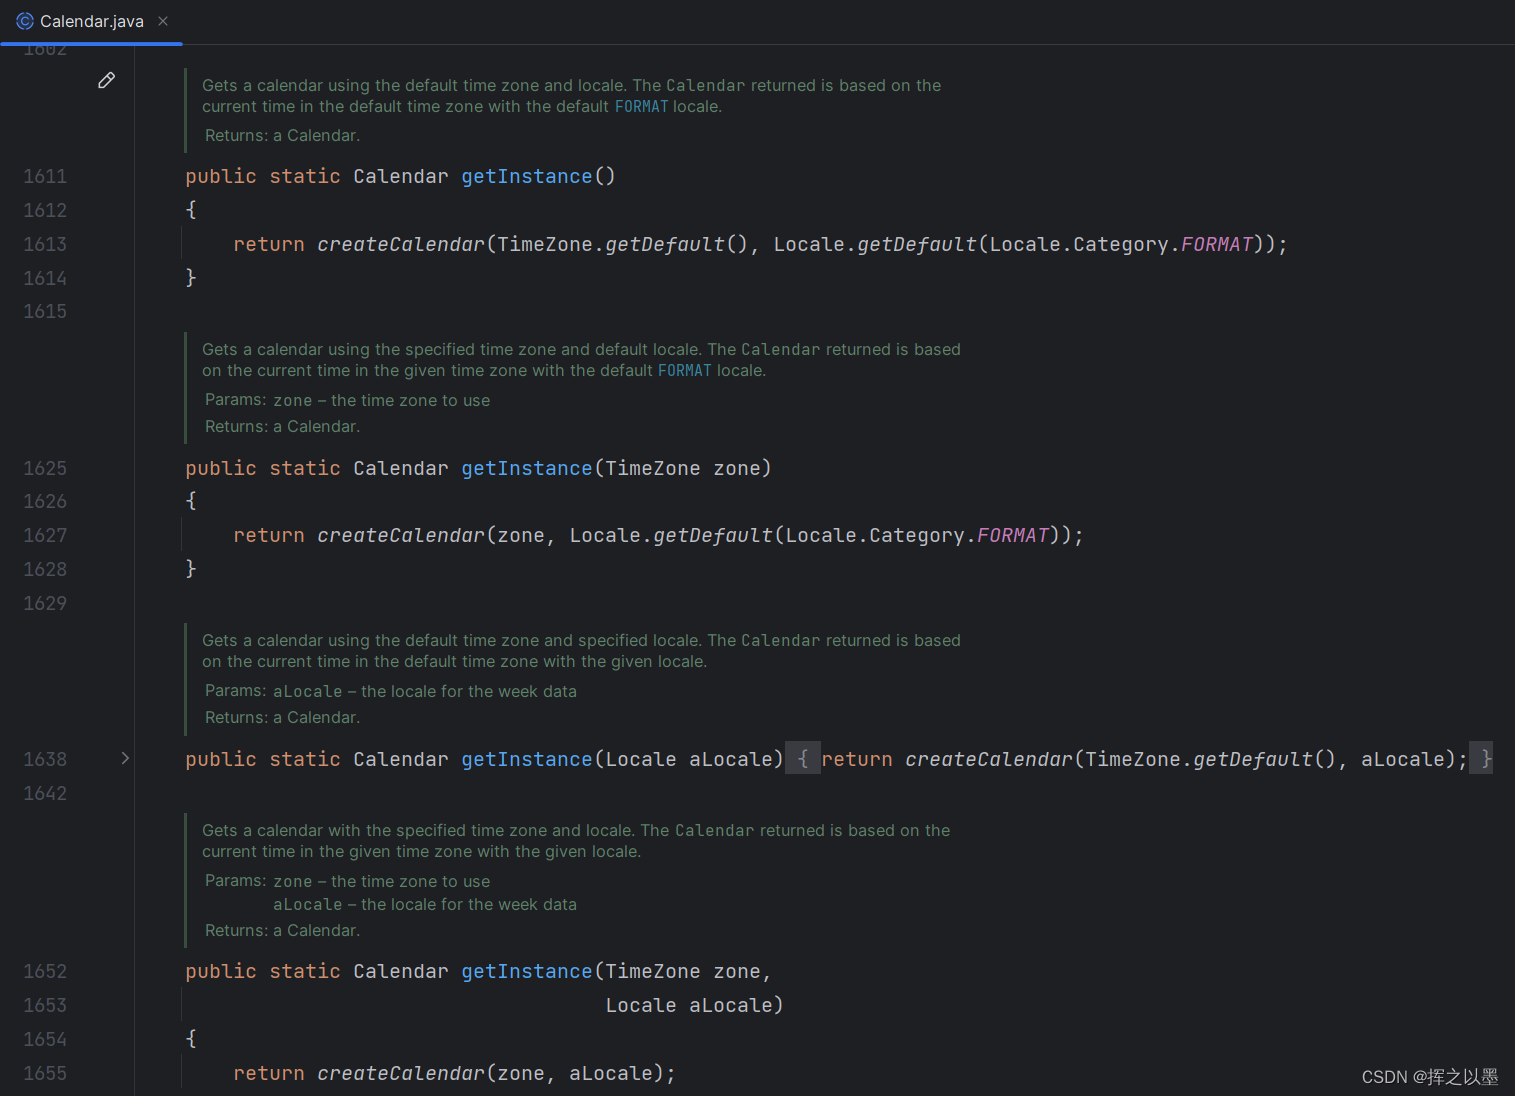Screen dimensions: 1515x1096
Task: Click line number 1655 in gutter
Action: pyautogui.click(x=45, y=1074)
